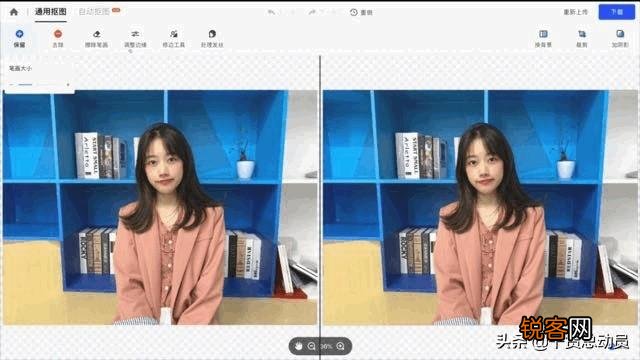
Task: Select the hand pan tool
Action: pyautogui.click(x=298, y=346)
